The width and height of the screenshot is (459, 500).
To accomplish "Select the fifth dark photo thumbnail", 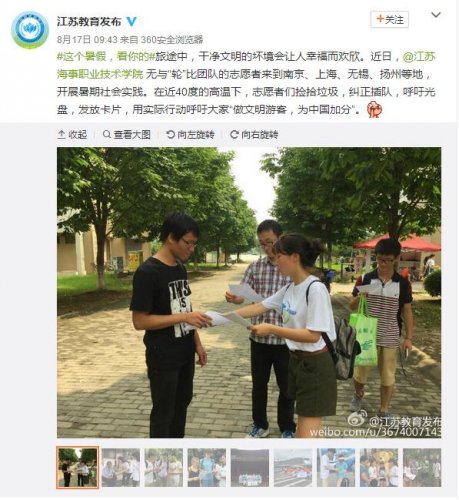I will [250, 468].
